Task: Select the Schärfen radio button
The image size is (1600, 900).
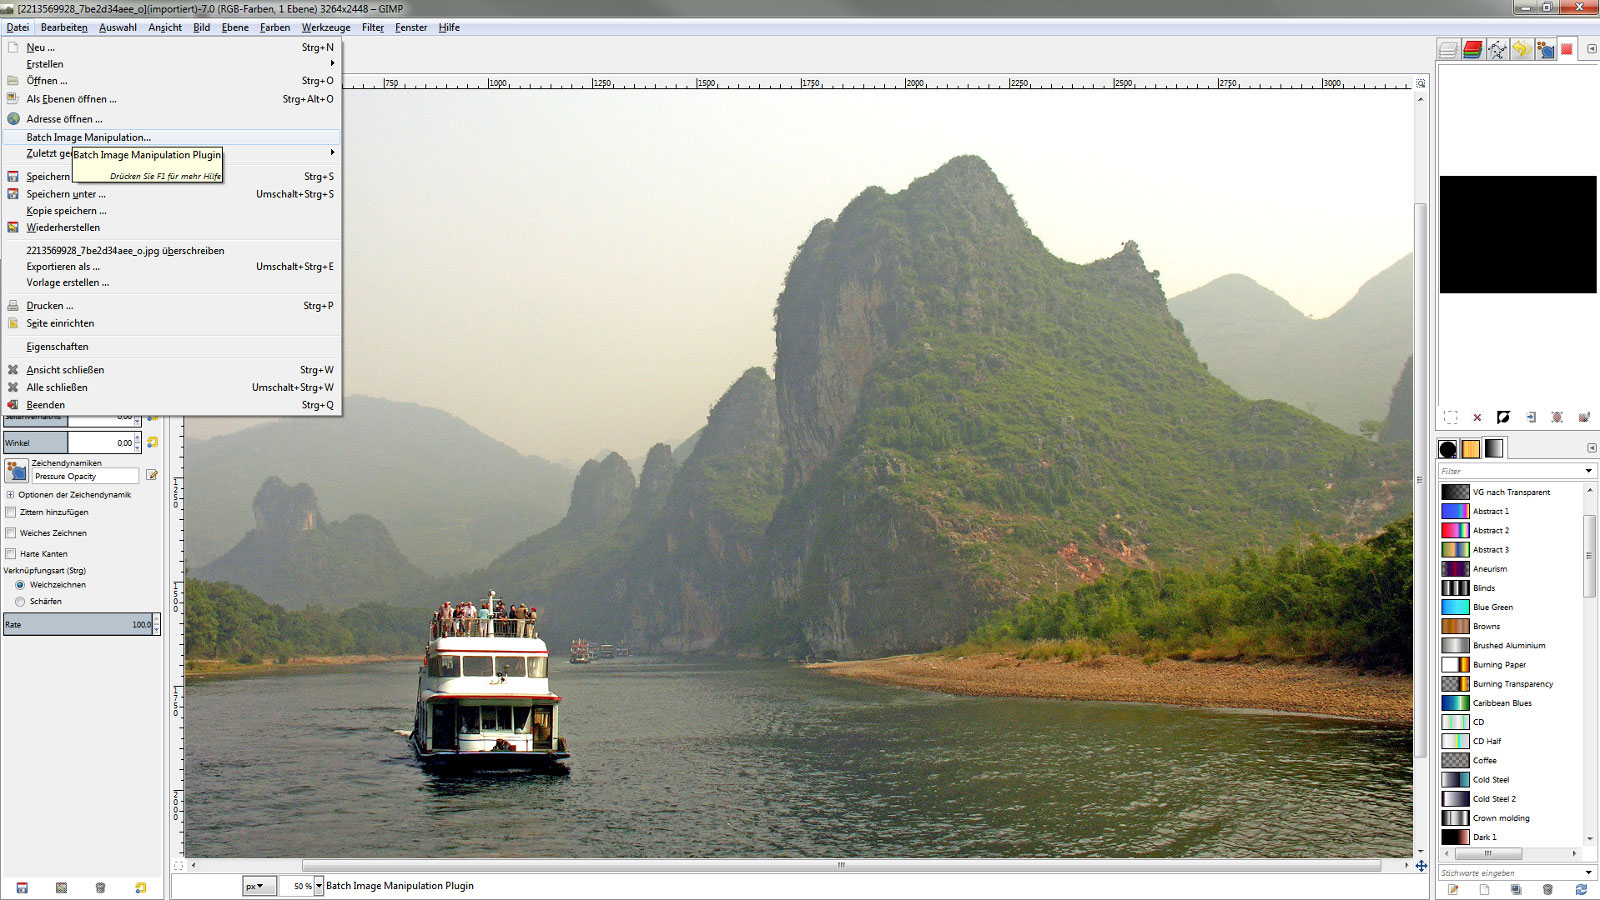Action: point(20,601)
